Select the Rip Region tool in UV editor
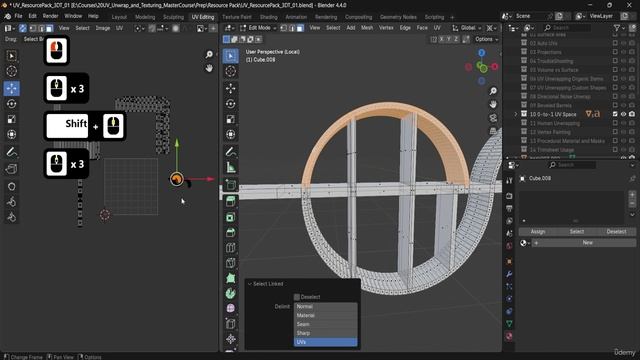Image resolution: width=640 pixels, height=360 pixels. (x=11, y=169)
